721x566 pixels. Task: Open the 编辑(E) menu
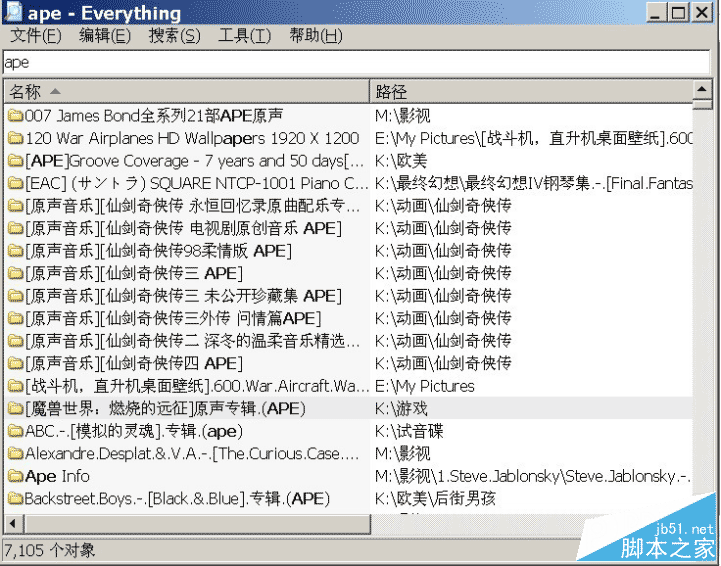coord(105,35)
